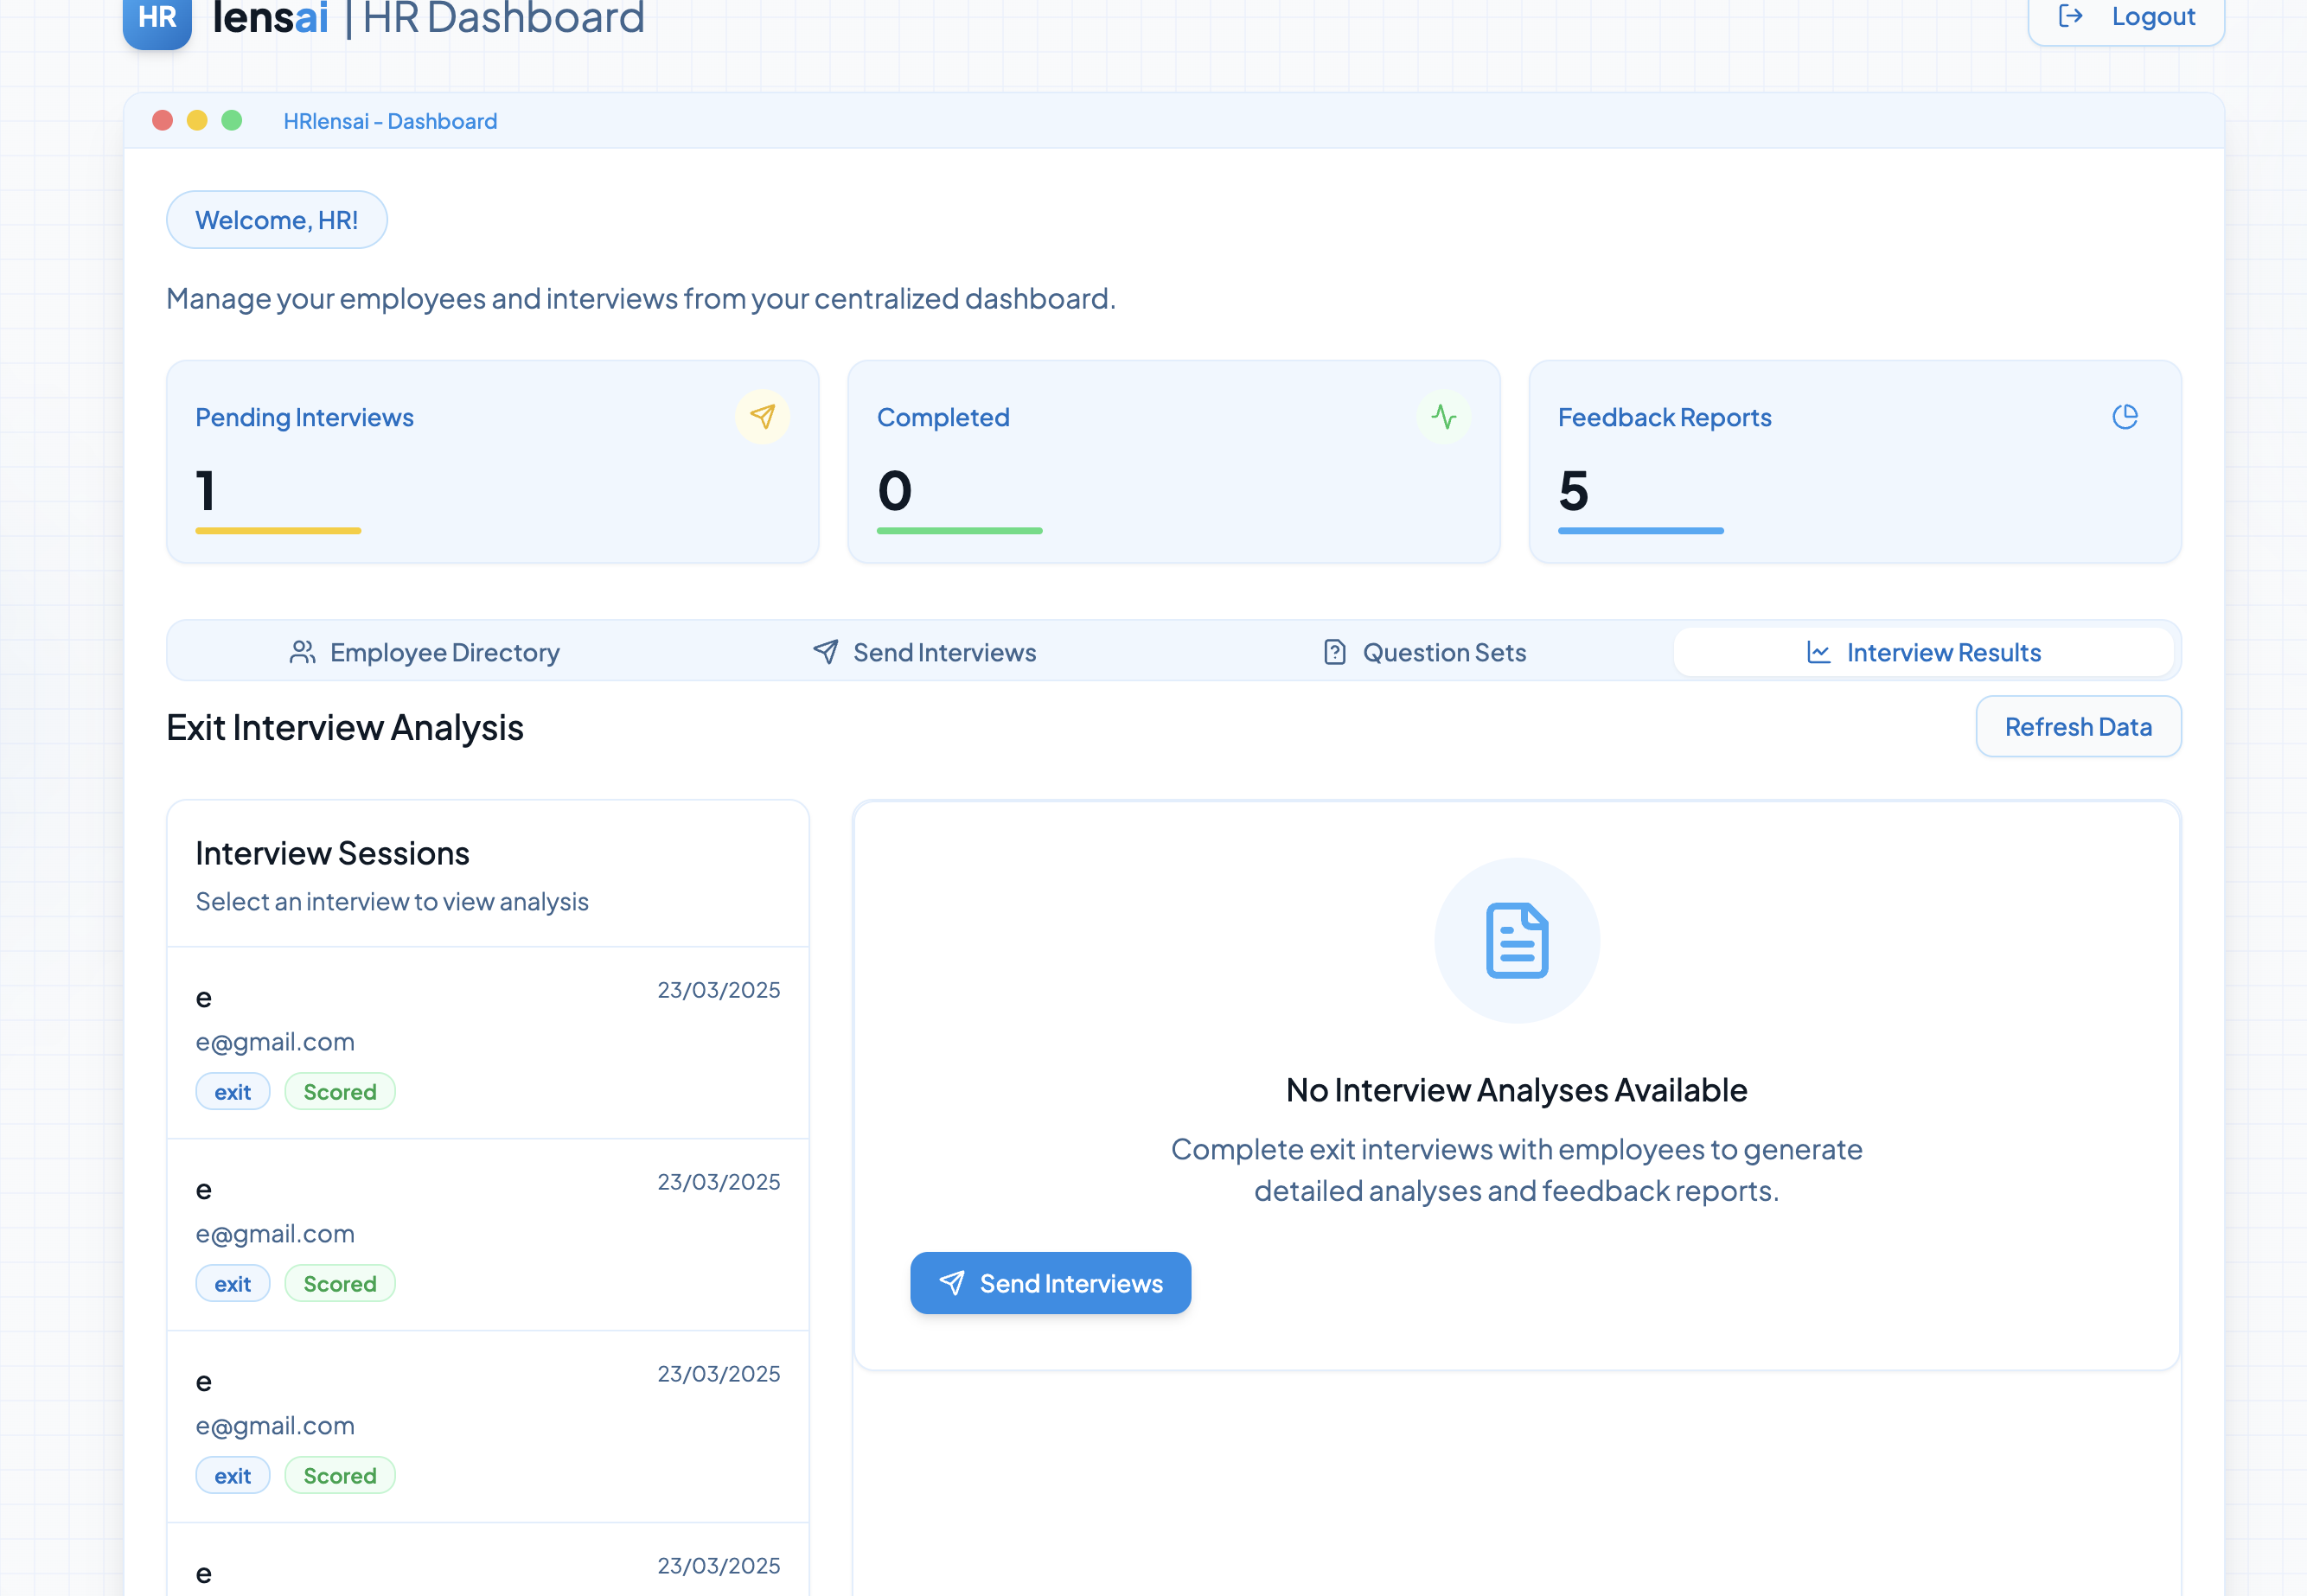The height and width of the screenshot is (1596, 2307).
Task: Click the Welcome, HR! badge
Action: click(x=277, y=219)
